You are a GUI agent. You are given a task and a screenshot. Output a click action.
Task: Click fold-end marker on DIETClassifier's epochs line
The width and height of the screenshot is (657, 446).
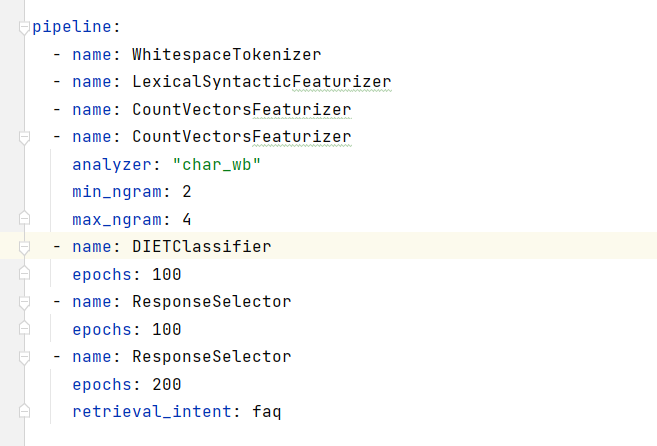24,273
